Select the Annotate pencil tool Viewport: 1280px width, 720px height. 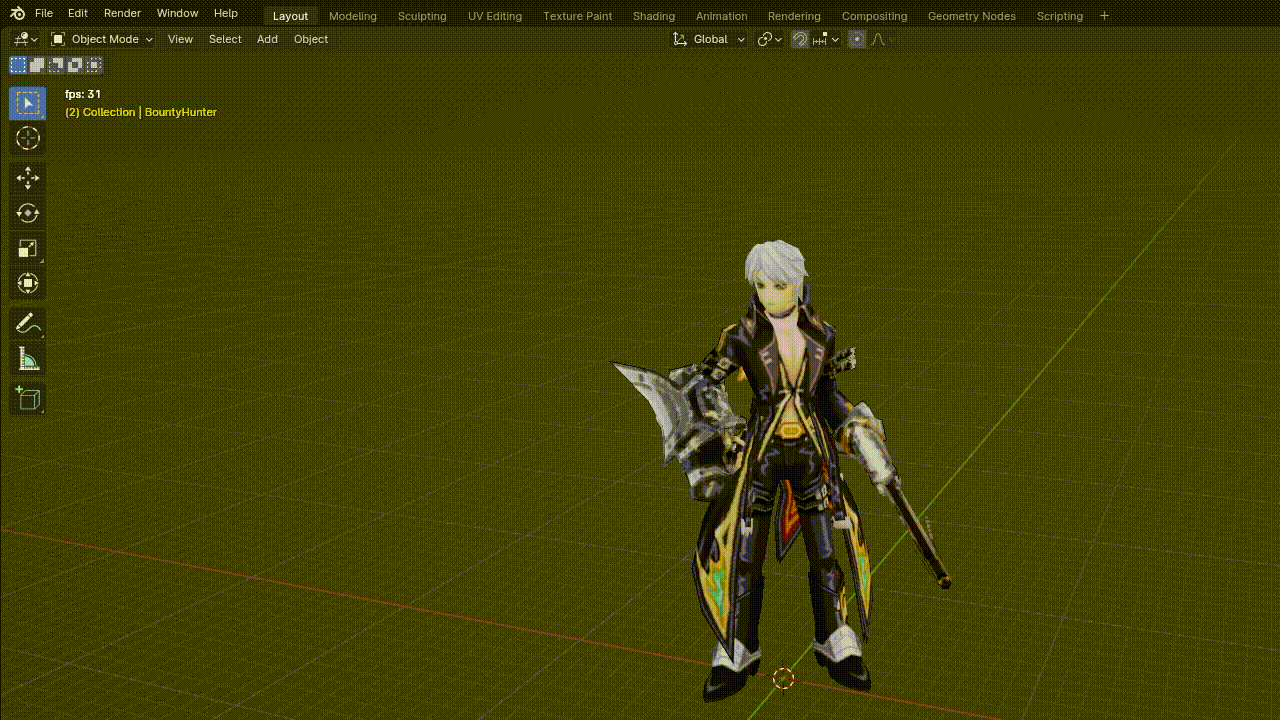click(28, 324)
